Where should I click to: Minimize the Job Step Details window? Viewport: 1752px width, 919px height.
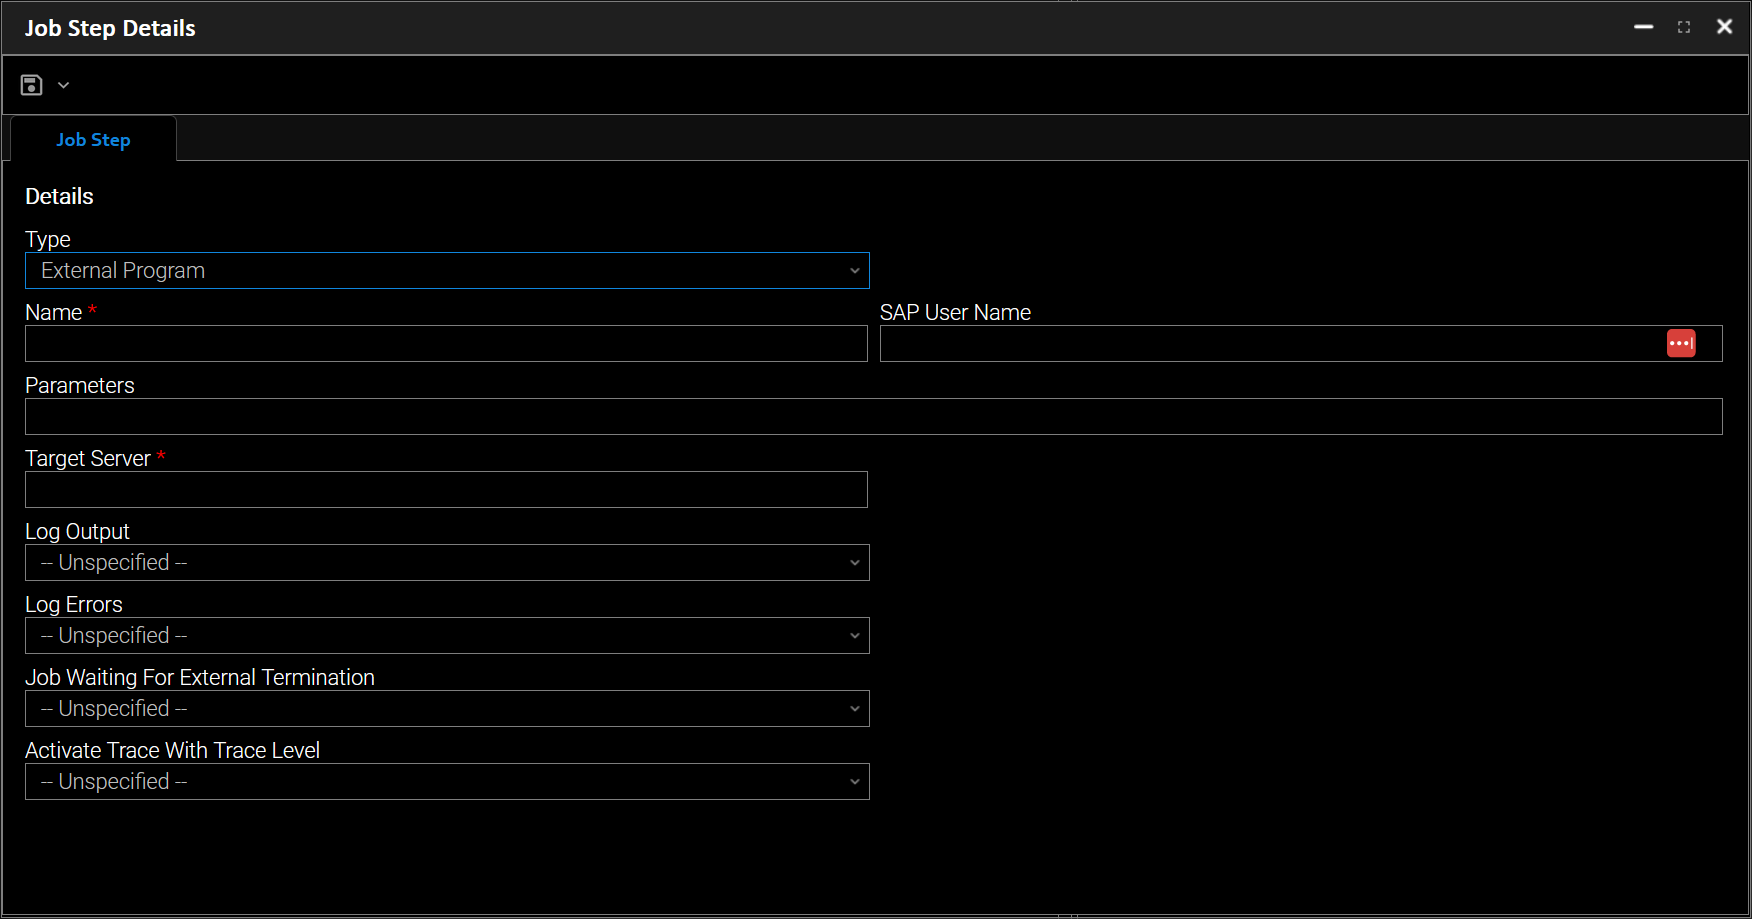(x=1643, y=27)
